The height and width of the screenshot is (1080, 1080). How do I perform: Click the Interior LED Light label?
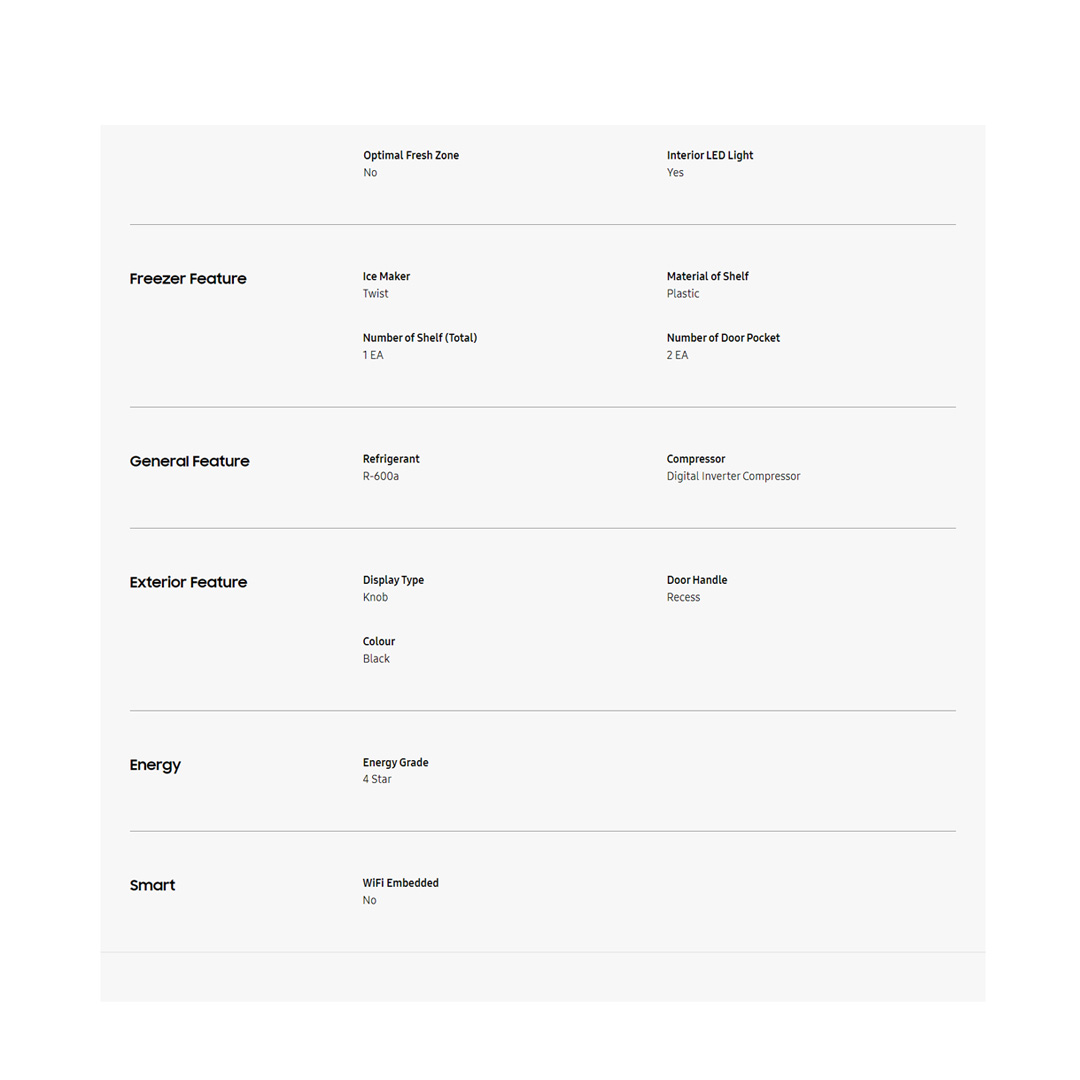[x=710, y=155]
